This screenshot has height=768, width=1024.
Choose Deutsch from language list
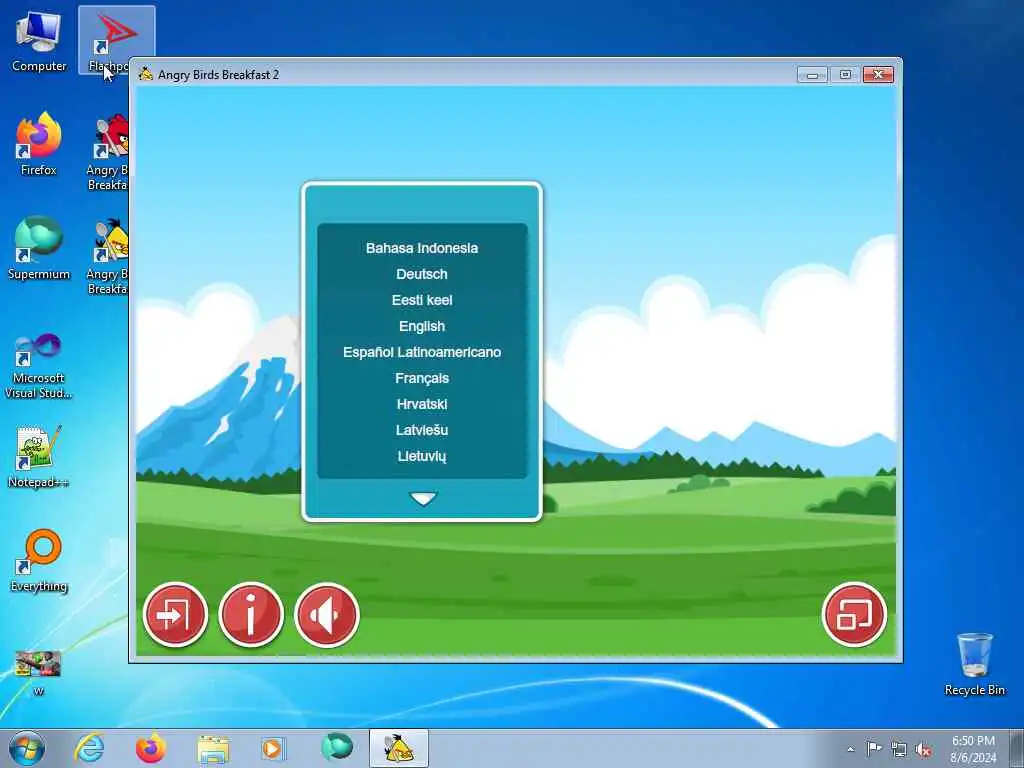(422, 274)
